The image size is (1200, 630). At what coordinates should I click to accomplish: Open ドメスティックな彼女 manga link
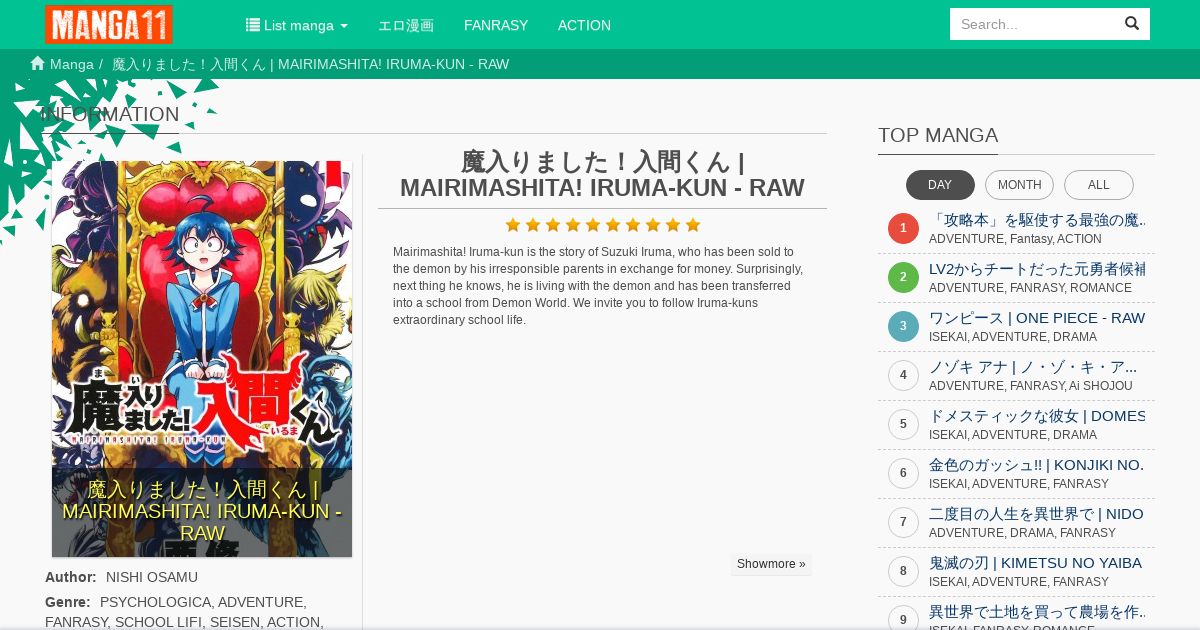1037,416
